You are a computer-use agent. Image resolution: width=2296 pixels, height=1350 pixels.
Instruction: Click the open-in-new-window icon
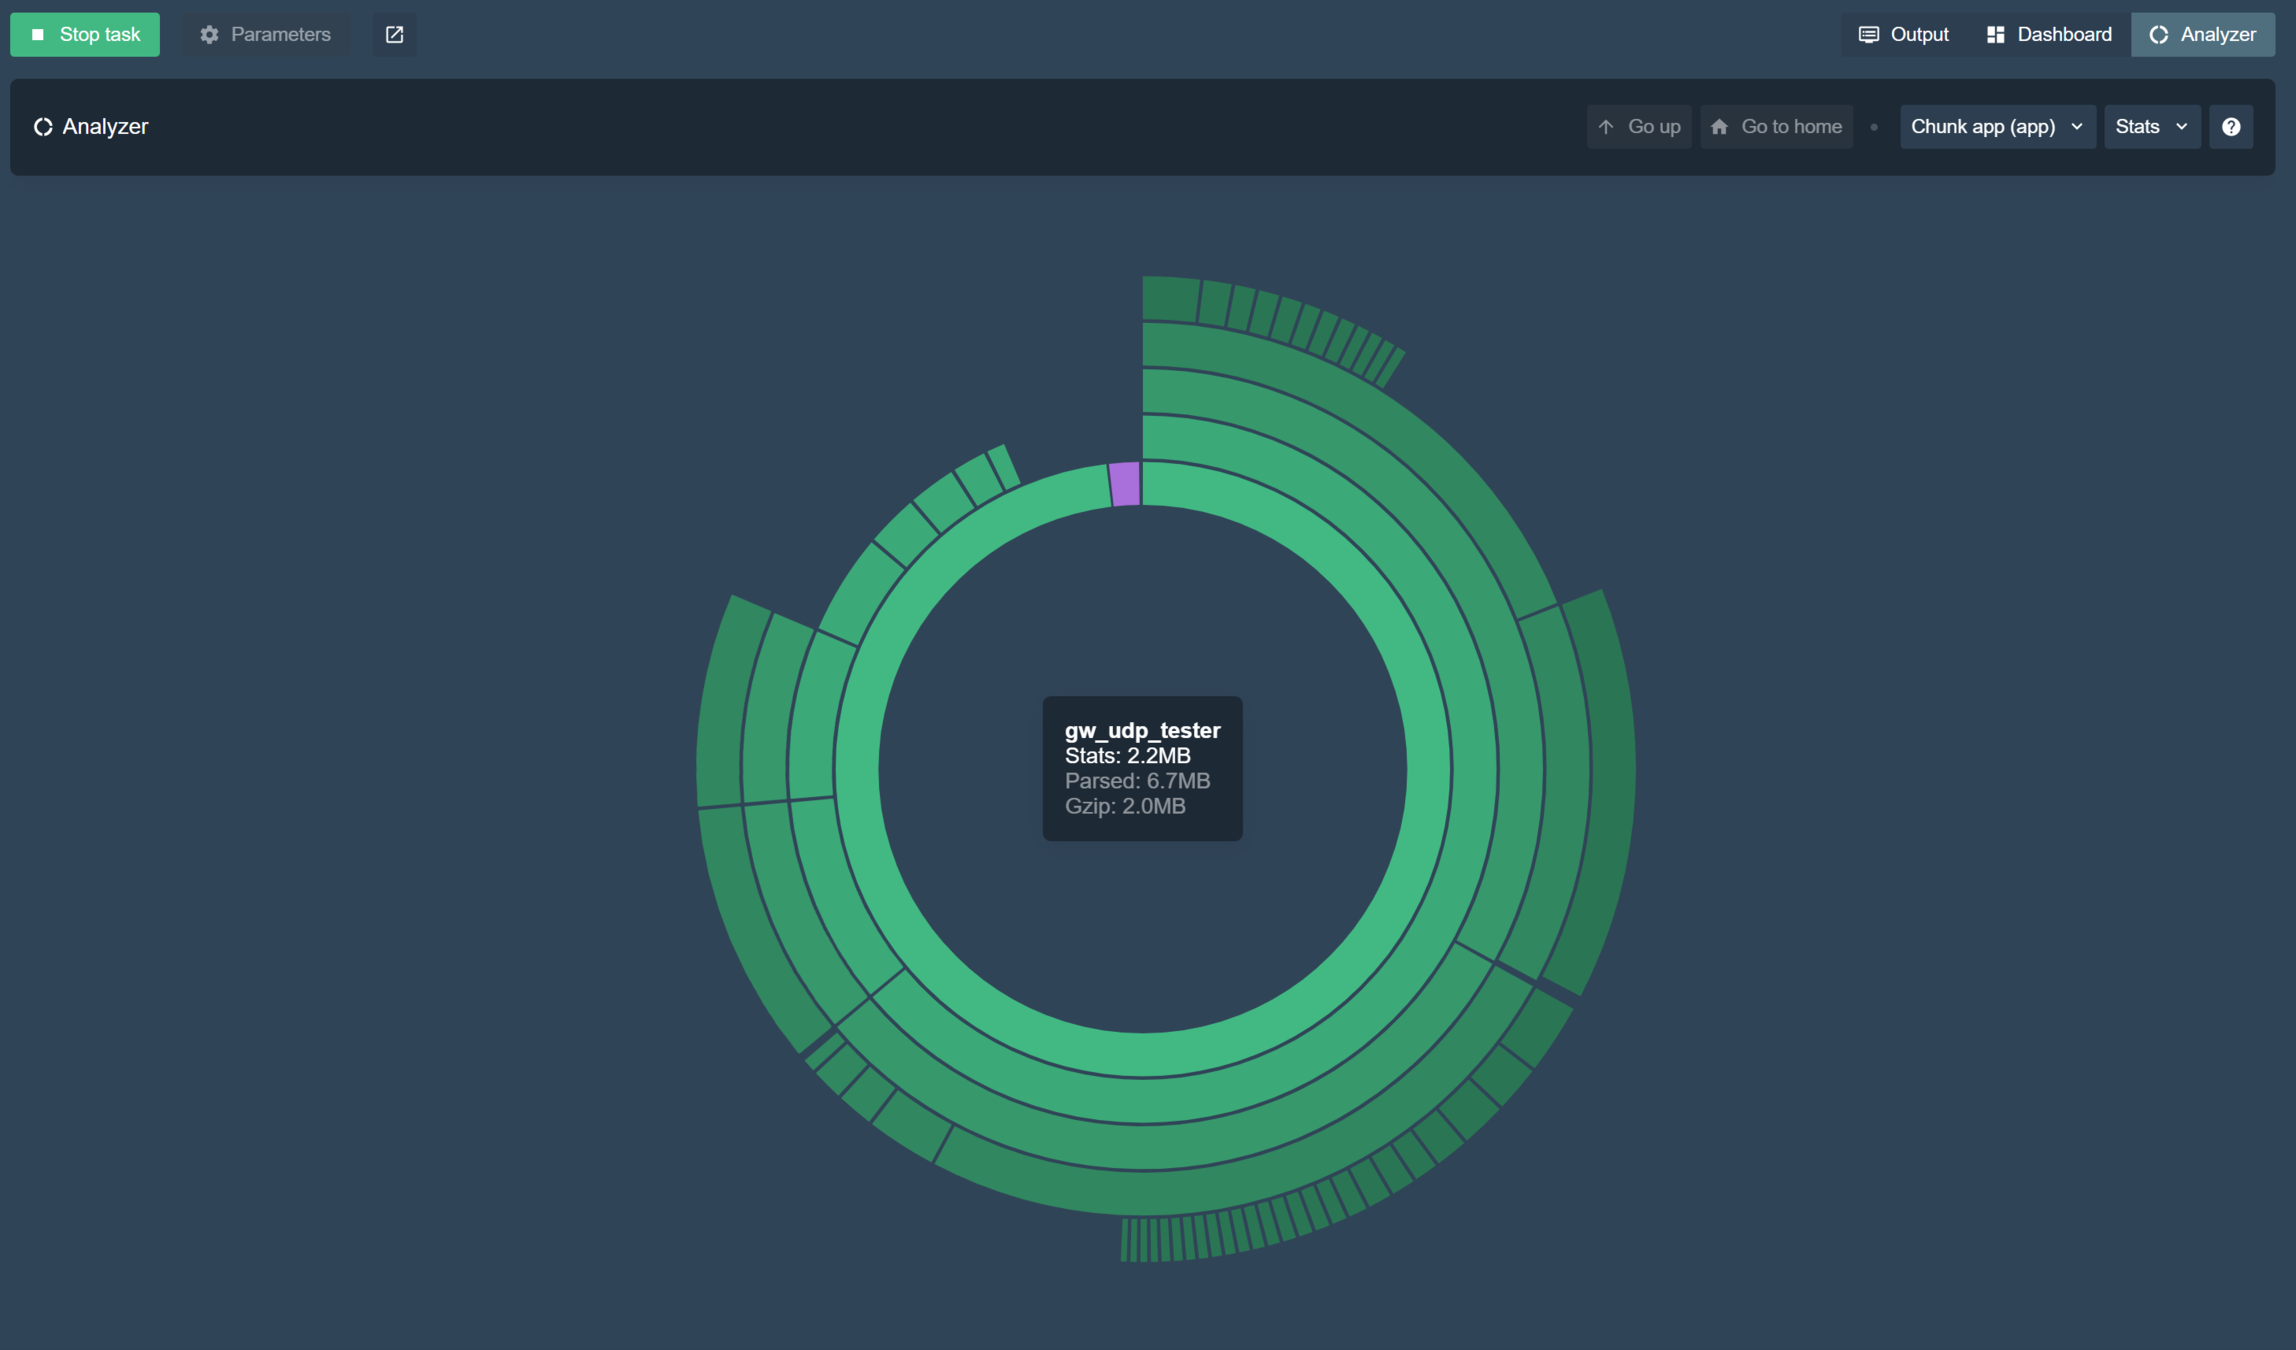point(394,34)
